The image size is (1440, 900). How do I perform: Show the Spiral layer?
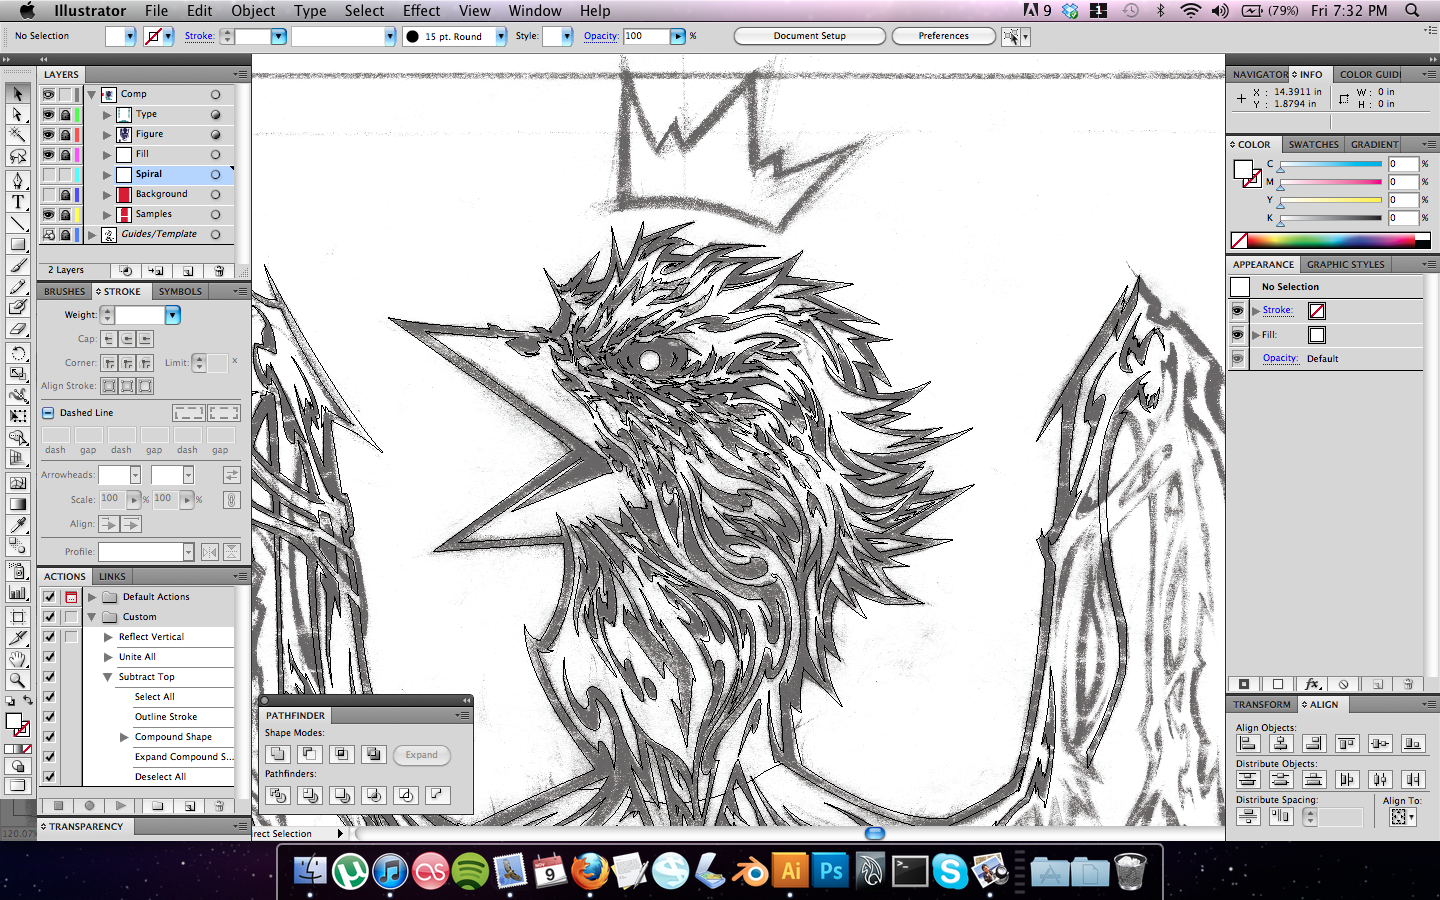48,174
